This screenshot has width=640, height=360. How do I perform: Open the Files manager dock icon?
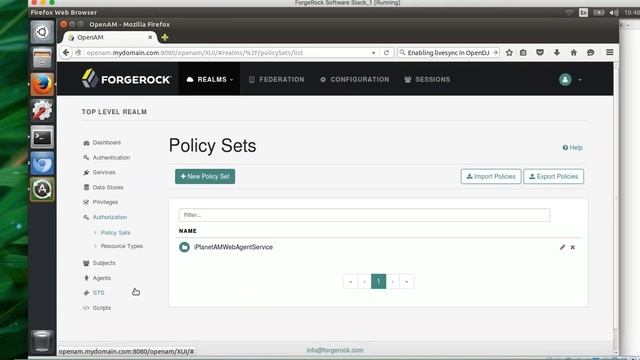point(42,58)
